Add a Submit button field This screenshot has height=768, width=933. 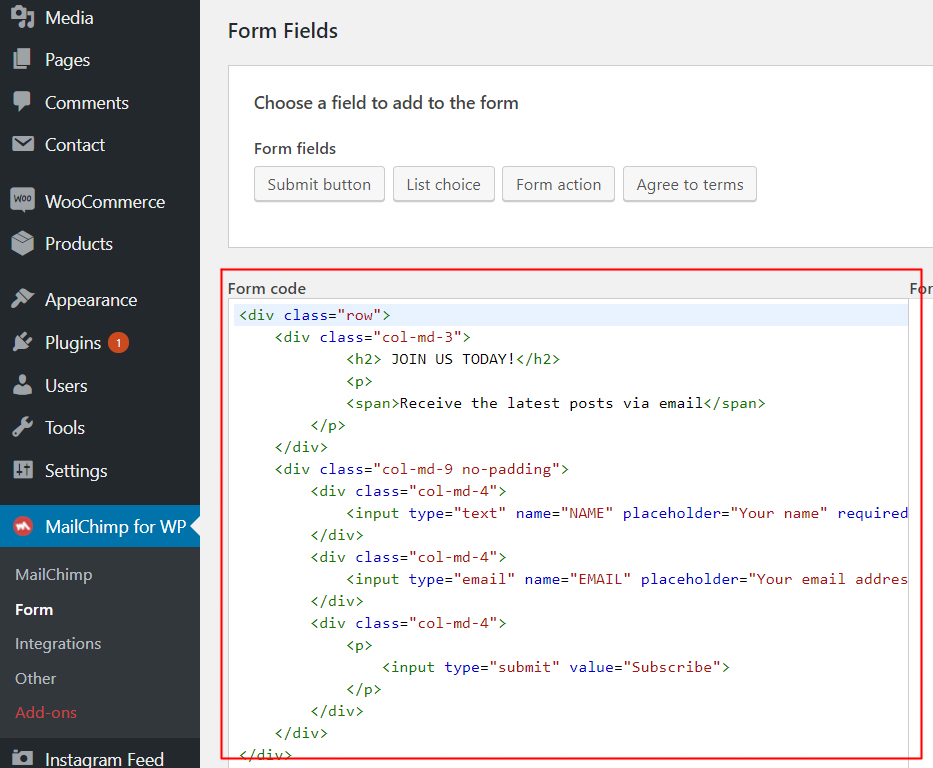(x=319, y=184)
